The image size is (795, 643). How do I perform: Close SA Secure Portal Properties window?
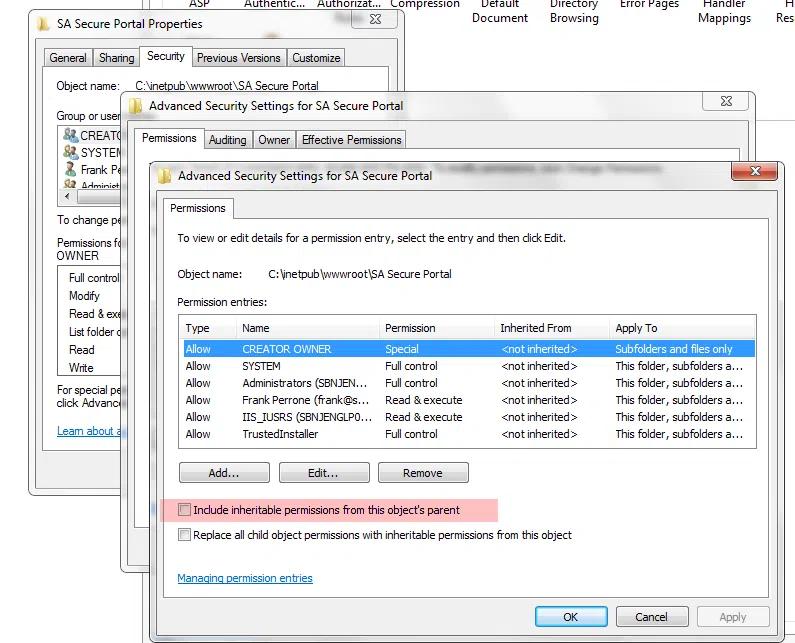point(375,19)
